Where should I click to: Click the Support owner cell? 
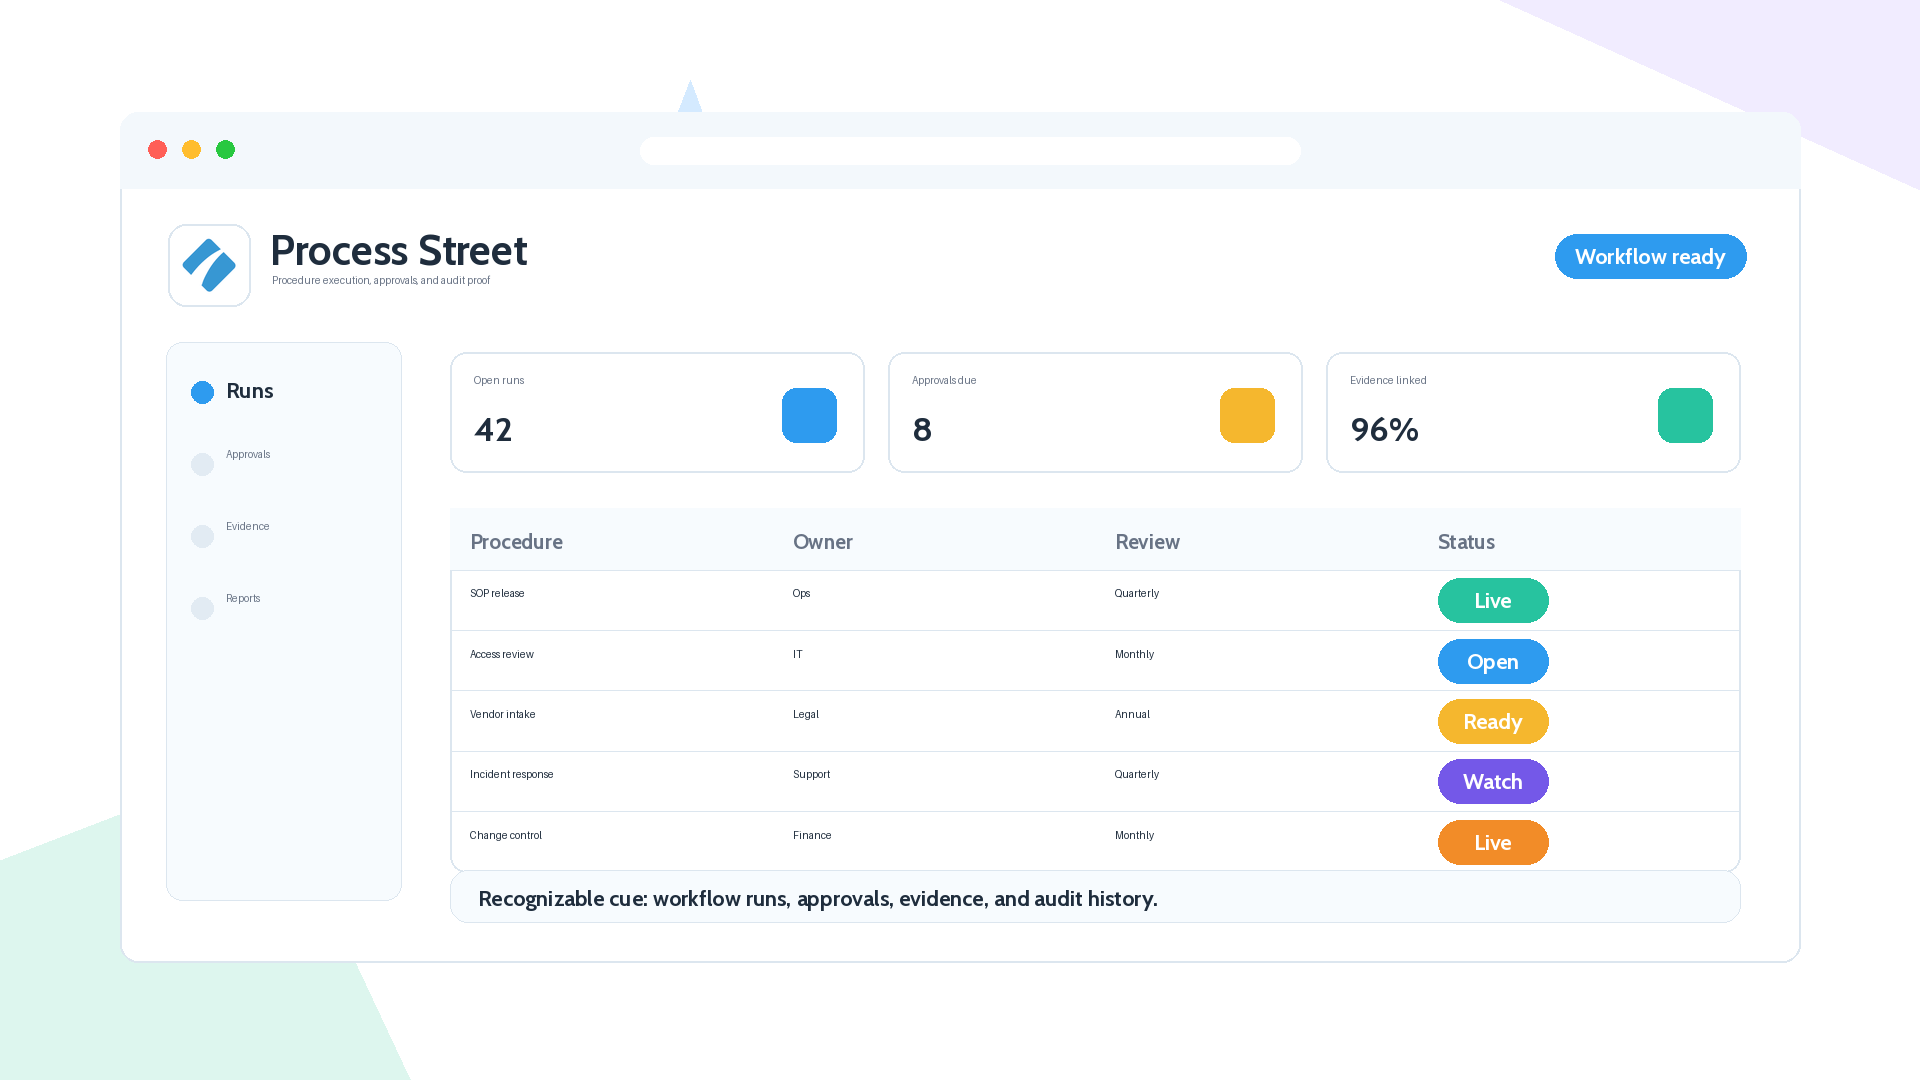[x=811, y=774]
